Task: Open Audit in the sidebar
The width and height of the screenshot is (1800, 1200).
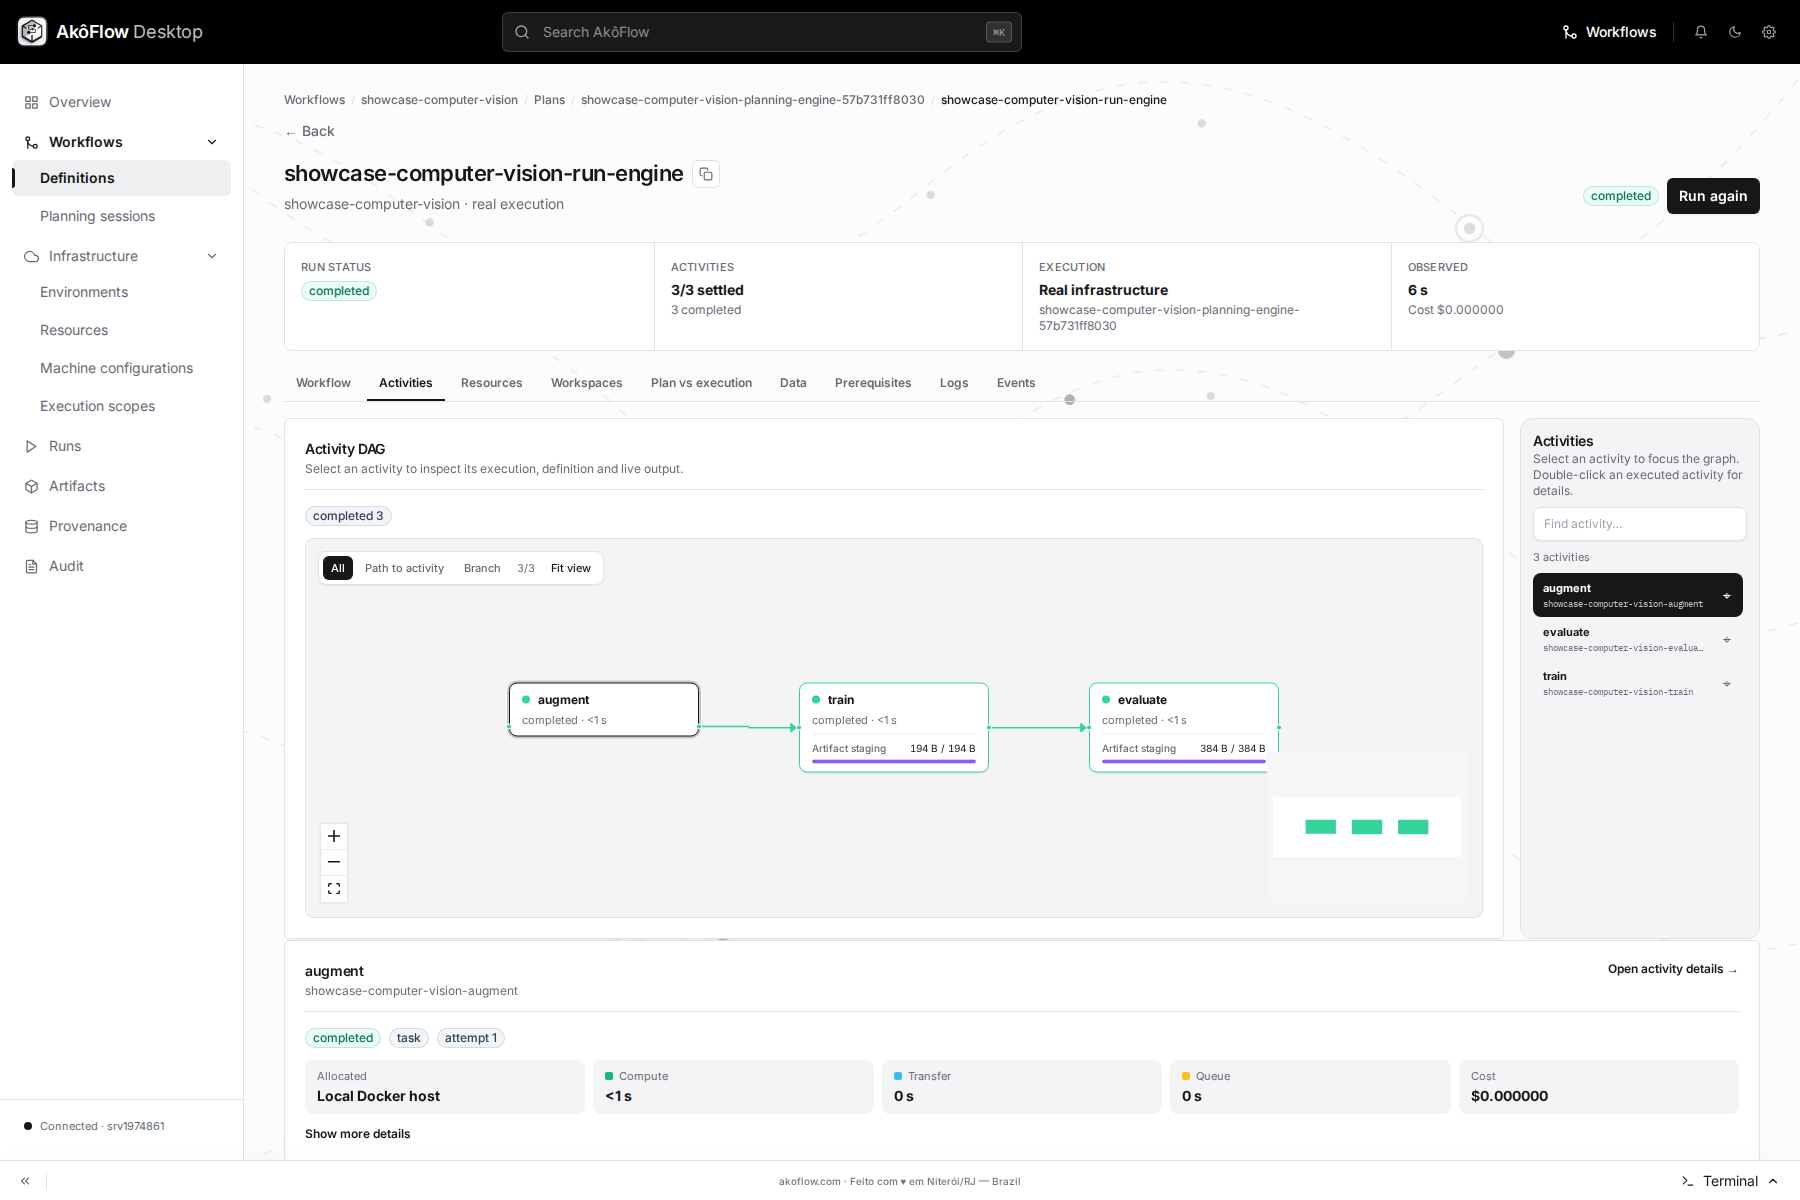Action: (121, 566)
